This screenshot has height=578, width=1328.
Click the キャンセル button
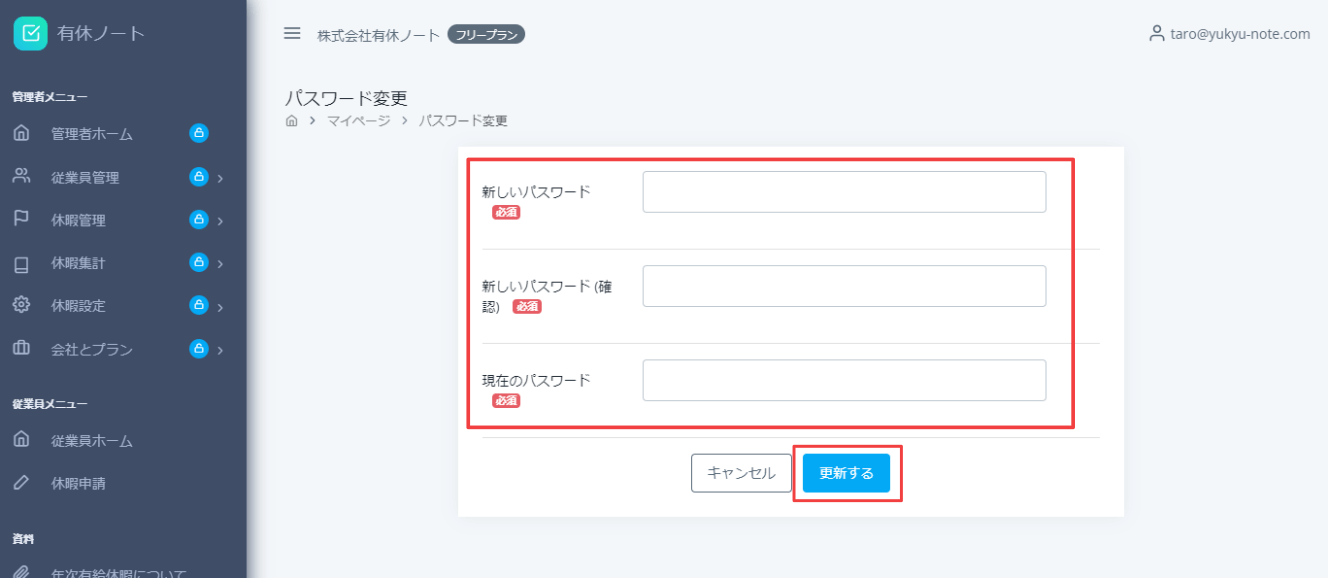pos(741,472)
